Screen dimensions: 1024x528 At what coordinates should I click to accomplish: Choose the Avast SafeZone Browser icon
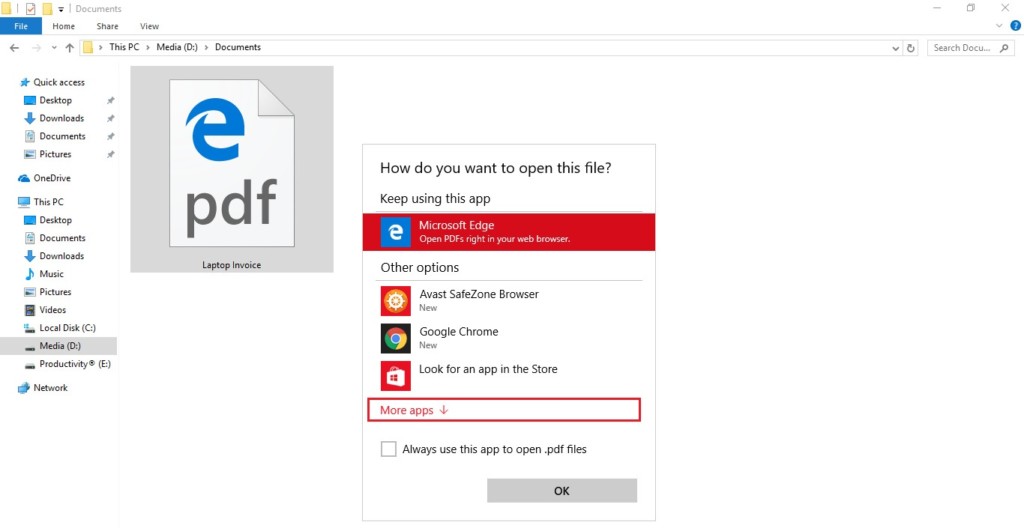pyautogui.click(x=396, y=301)
